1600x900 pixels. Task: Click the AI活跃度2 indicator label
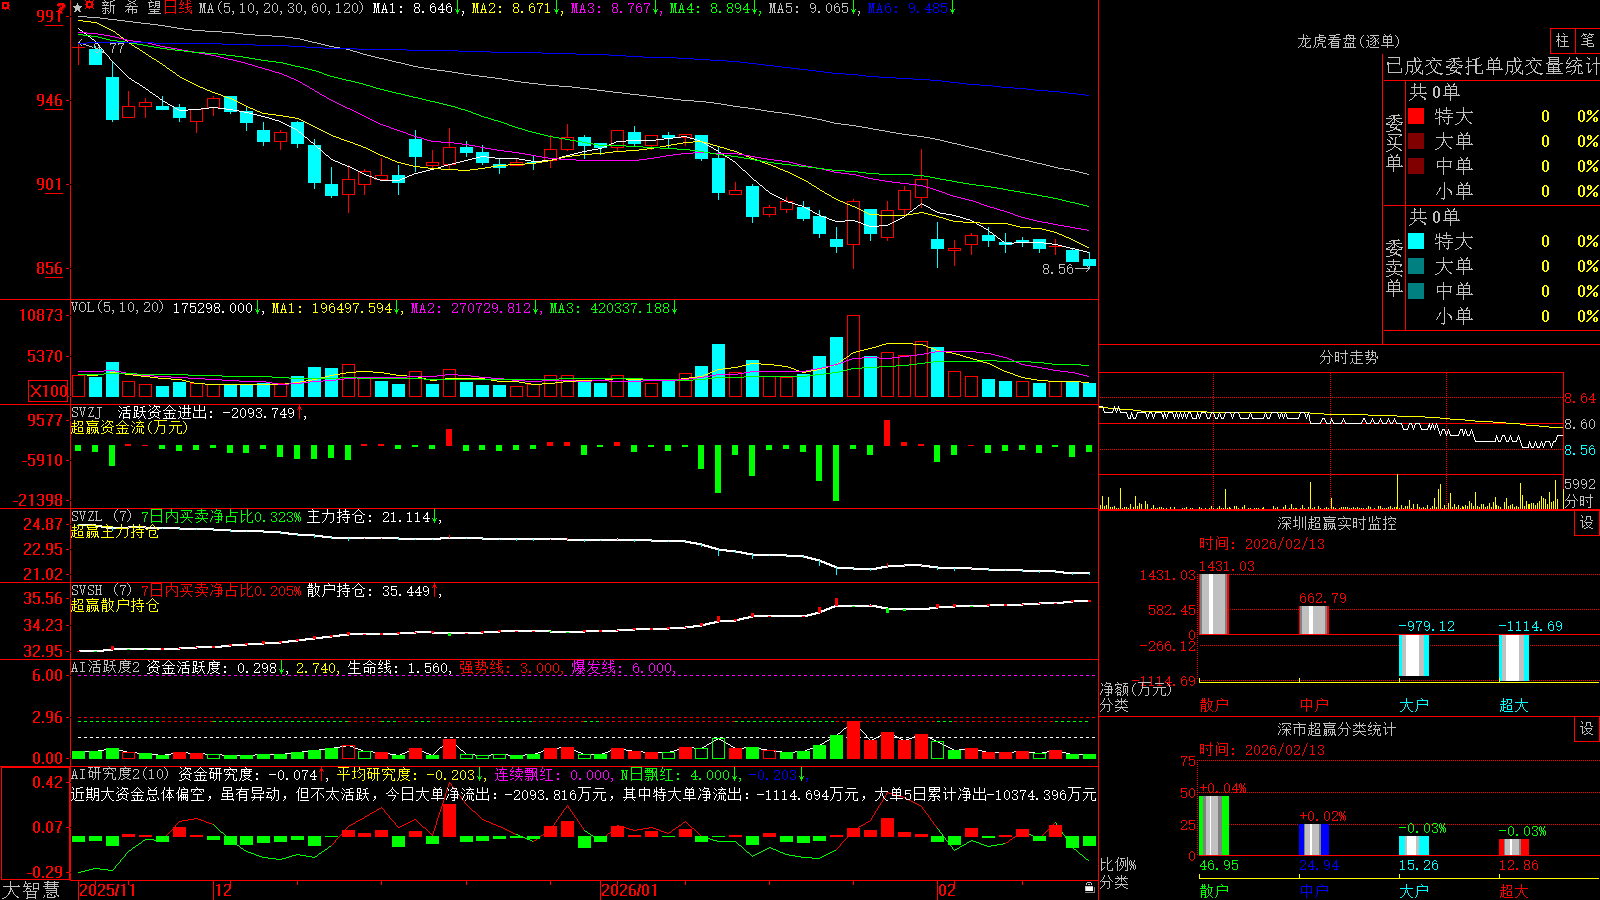point(106,667)
